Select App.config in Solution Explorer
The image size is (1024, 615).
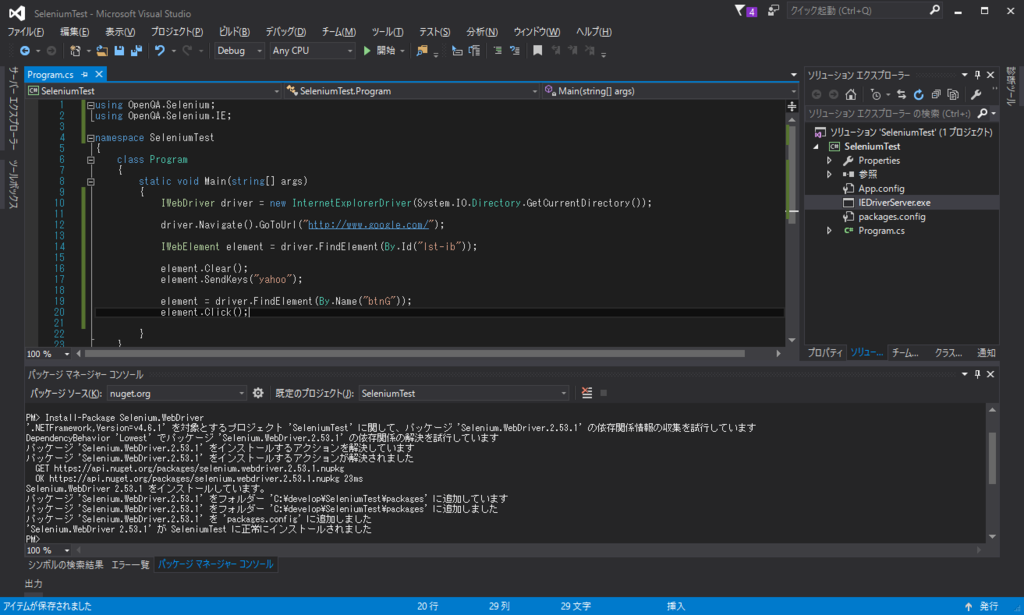tap(881, 189)
